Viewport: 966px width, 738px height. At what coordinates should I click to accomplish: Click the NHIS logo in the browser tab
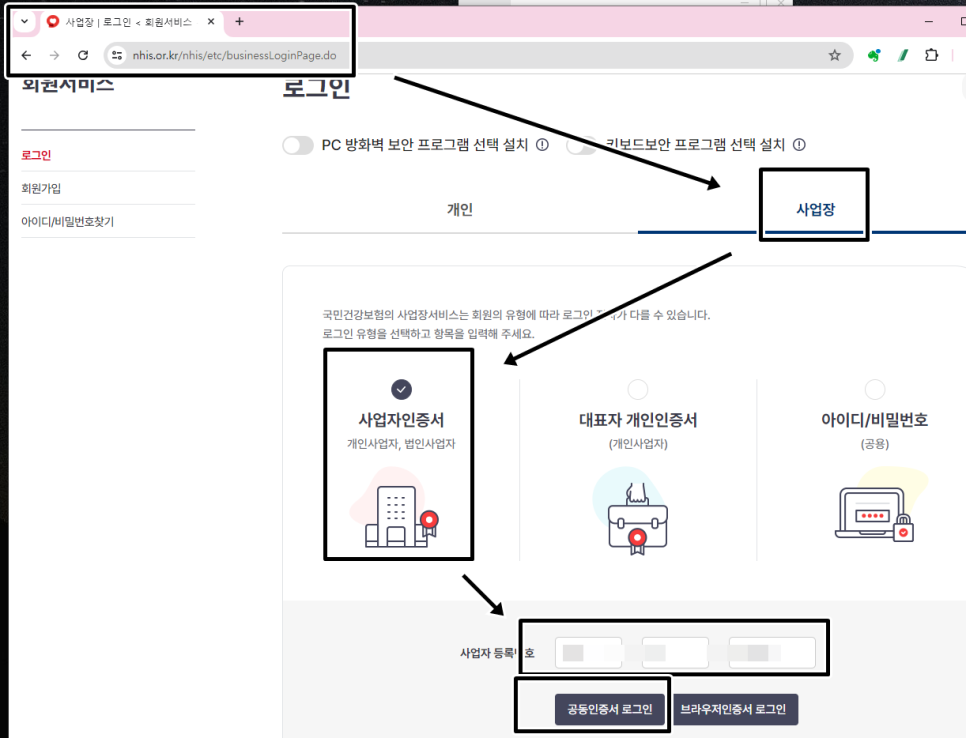click(51, 21)
